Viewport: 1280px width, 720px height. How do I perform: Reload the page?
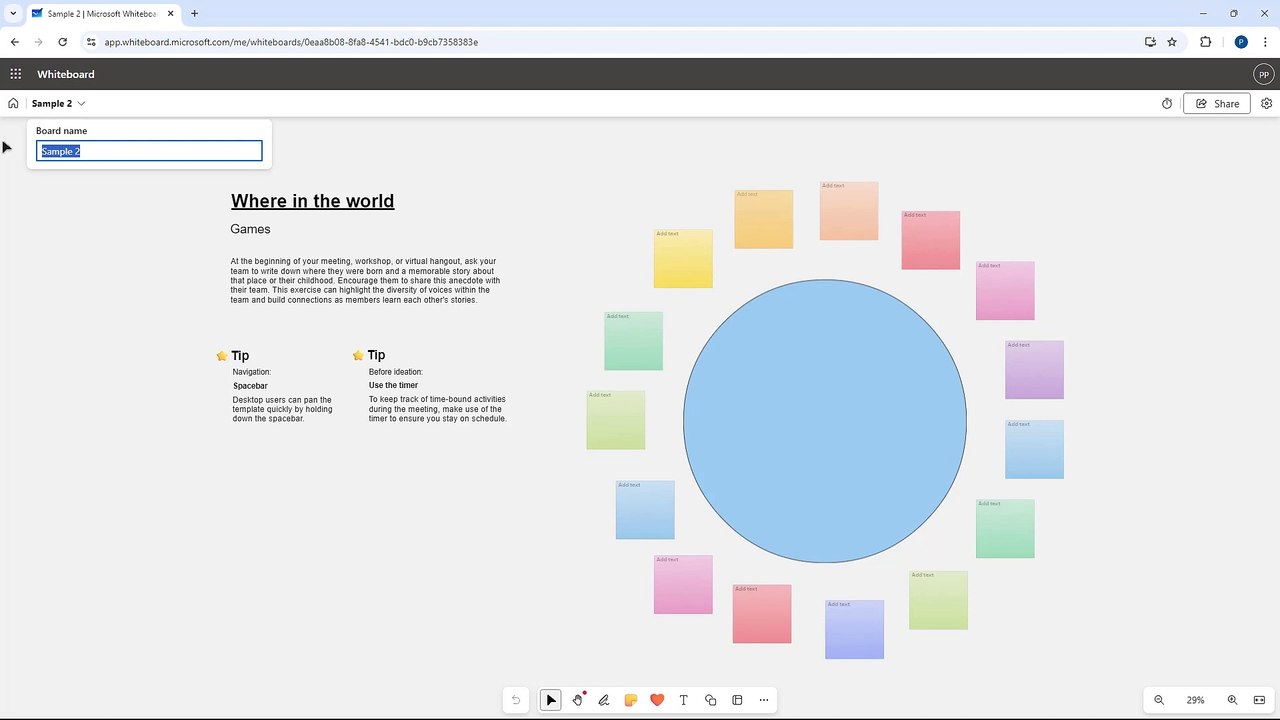pos(63,42)
